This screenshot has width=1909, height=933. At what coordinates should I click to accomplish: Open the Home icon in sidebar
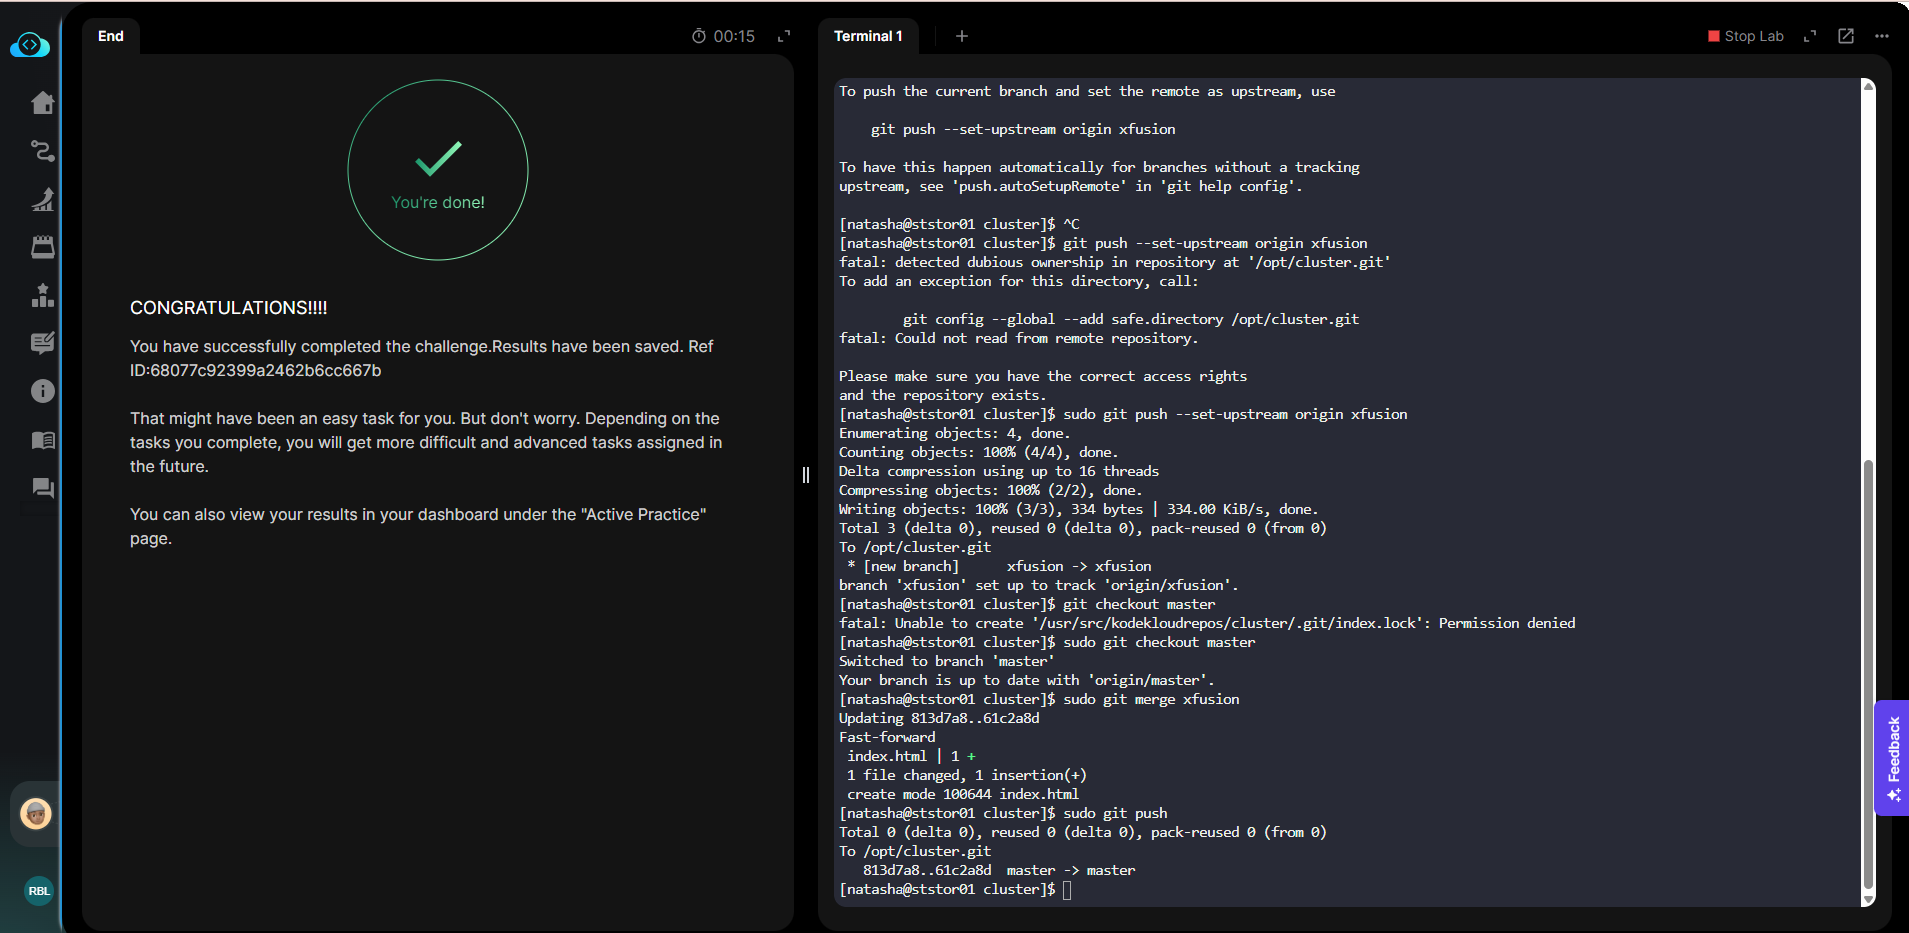click(x=42, y=103)
